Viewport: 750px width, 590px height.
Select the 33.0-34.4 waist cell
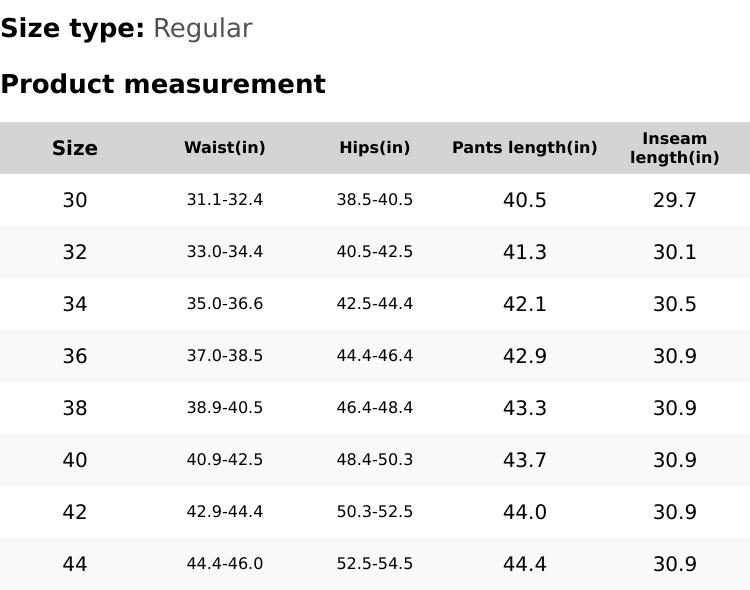pos(225,252)
